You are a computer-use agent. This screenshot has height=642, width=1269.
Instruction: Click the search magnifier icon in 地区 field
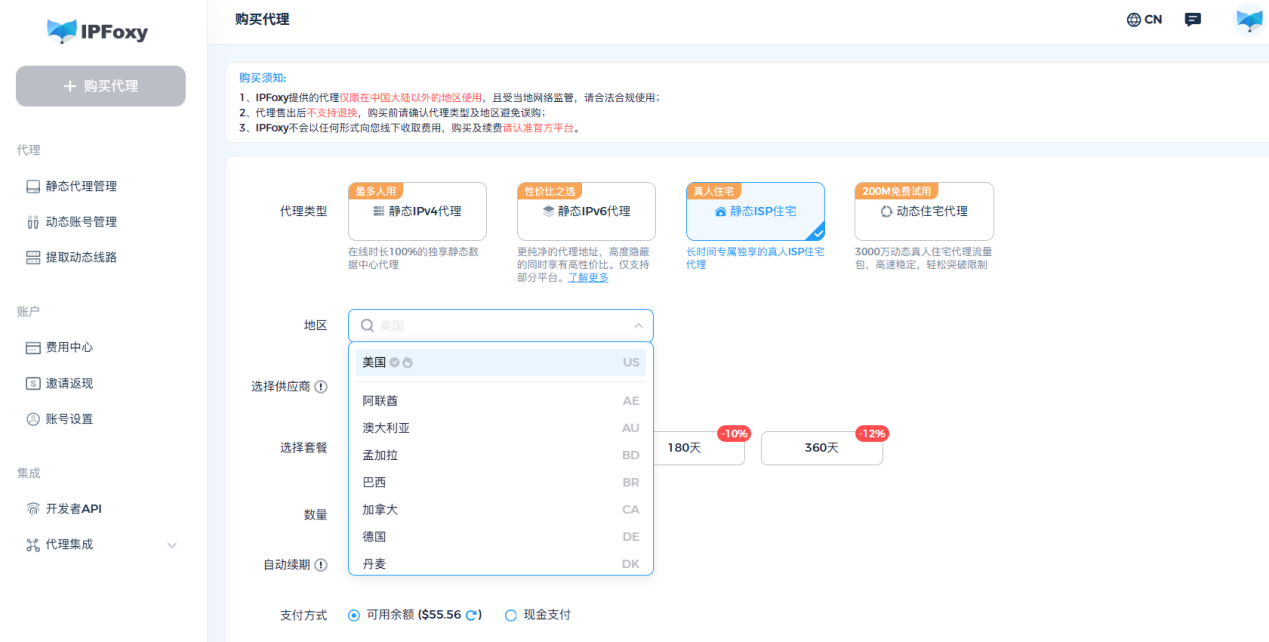click(x=367, y=325)
